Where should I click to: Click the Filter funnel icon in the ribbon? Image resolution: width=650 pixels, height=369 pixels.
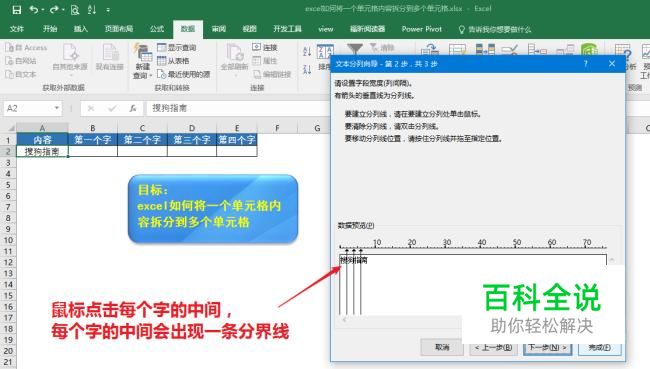pos(355,49)
